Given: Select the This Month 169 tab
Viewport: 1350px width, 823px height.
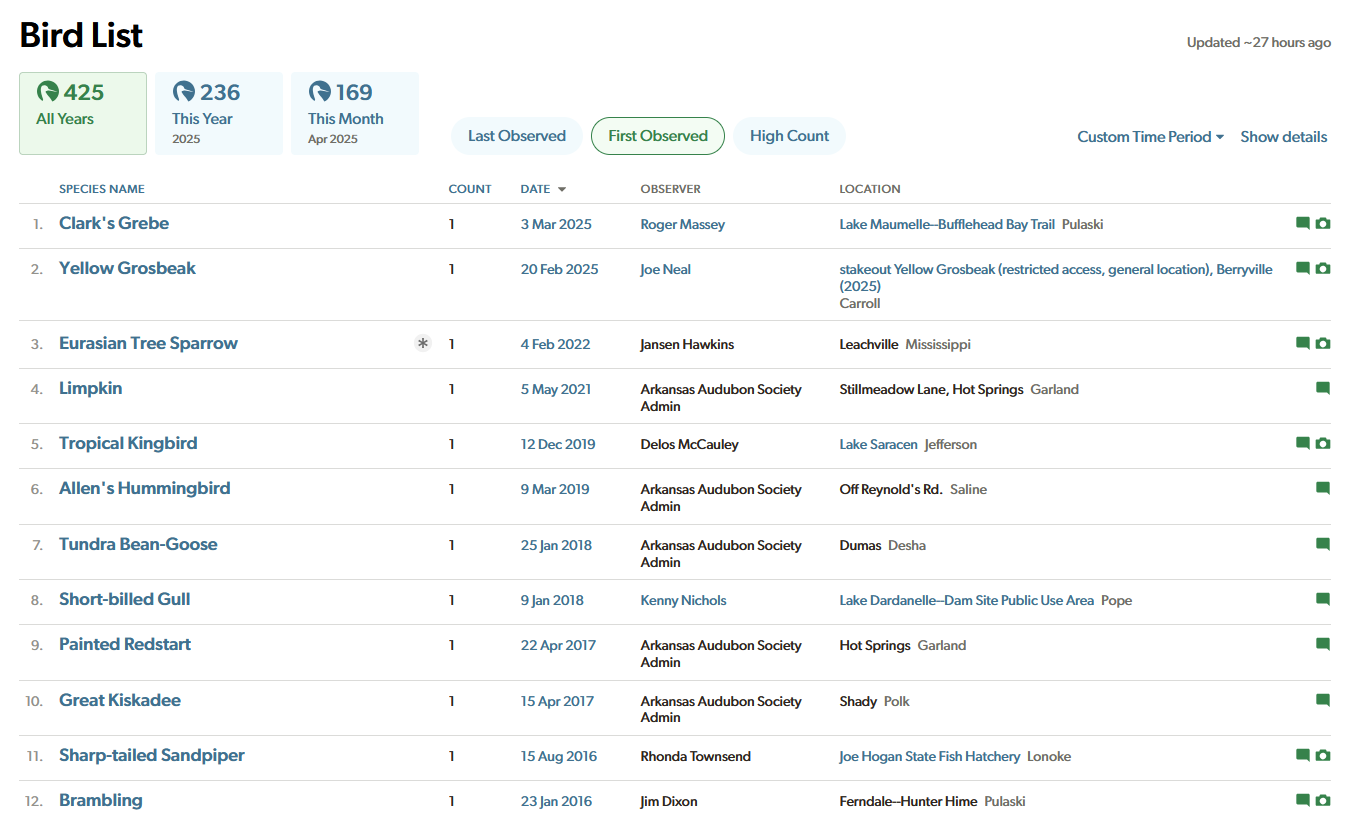Looking at the screenshot, I should tap(354, 113).
